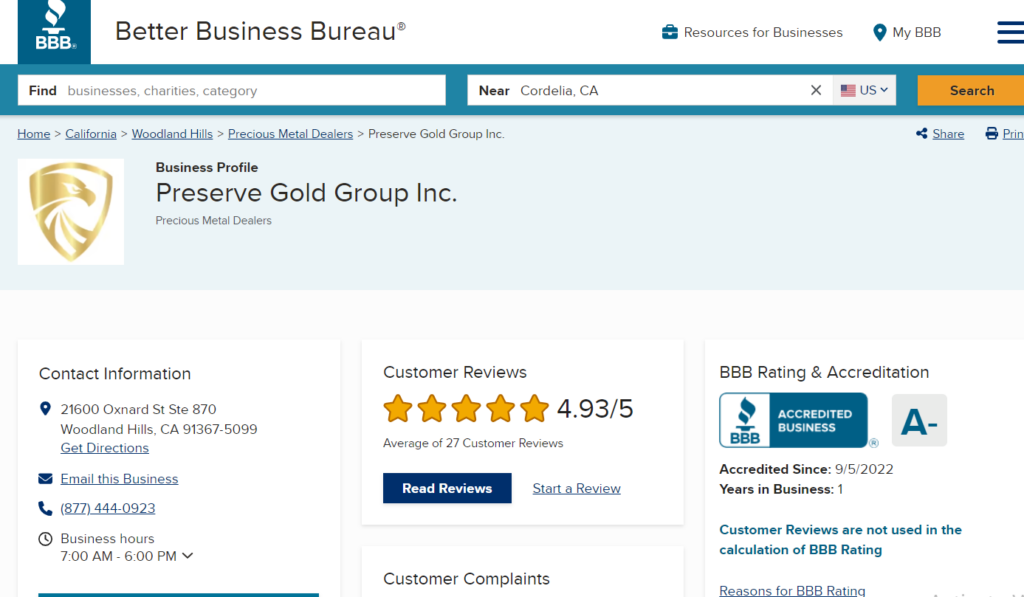Open the Woodland Hills breadcrumb link
Image resolution: width=1024 pixels, height=597 pixels.
172,134
